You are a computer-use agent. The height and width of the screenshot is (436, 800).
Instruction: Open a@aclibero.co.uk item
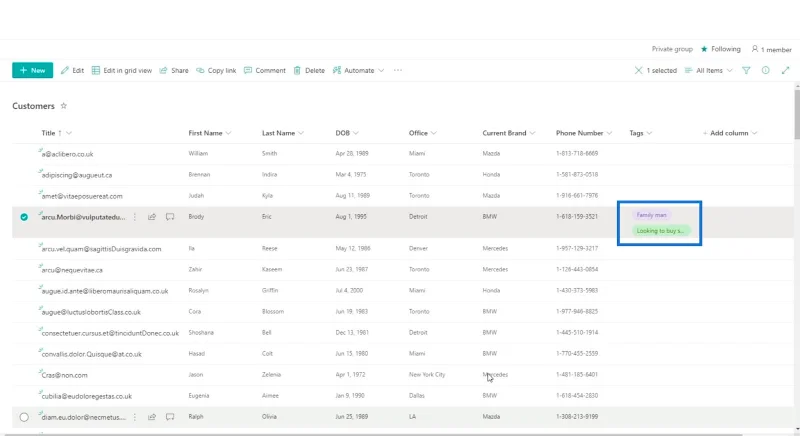[x=67, y=154]
